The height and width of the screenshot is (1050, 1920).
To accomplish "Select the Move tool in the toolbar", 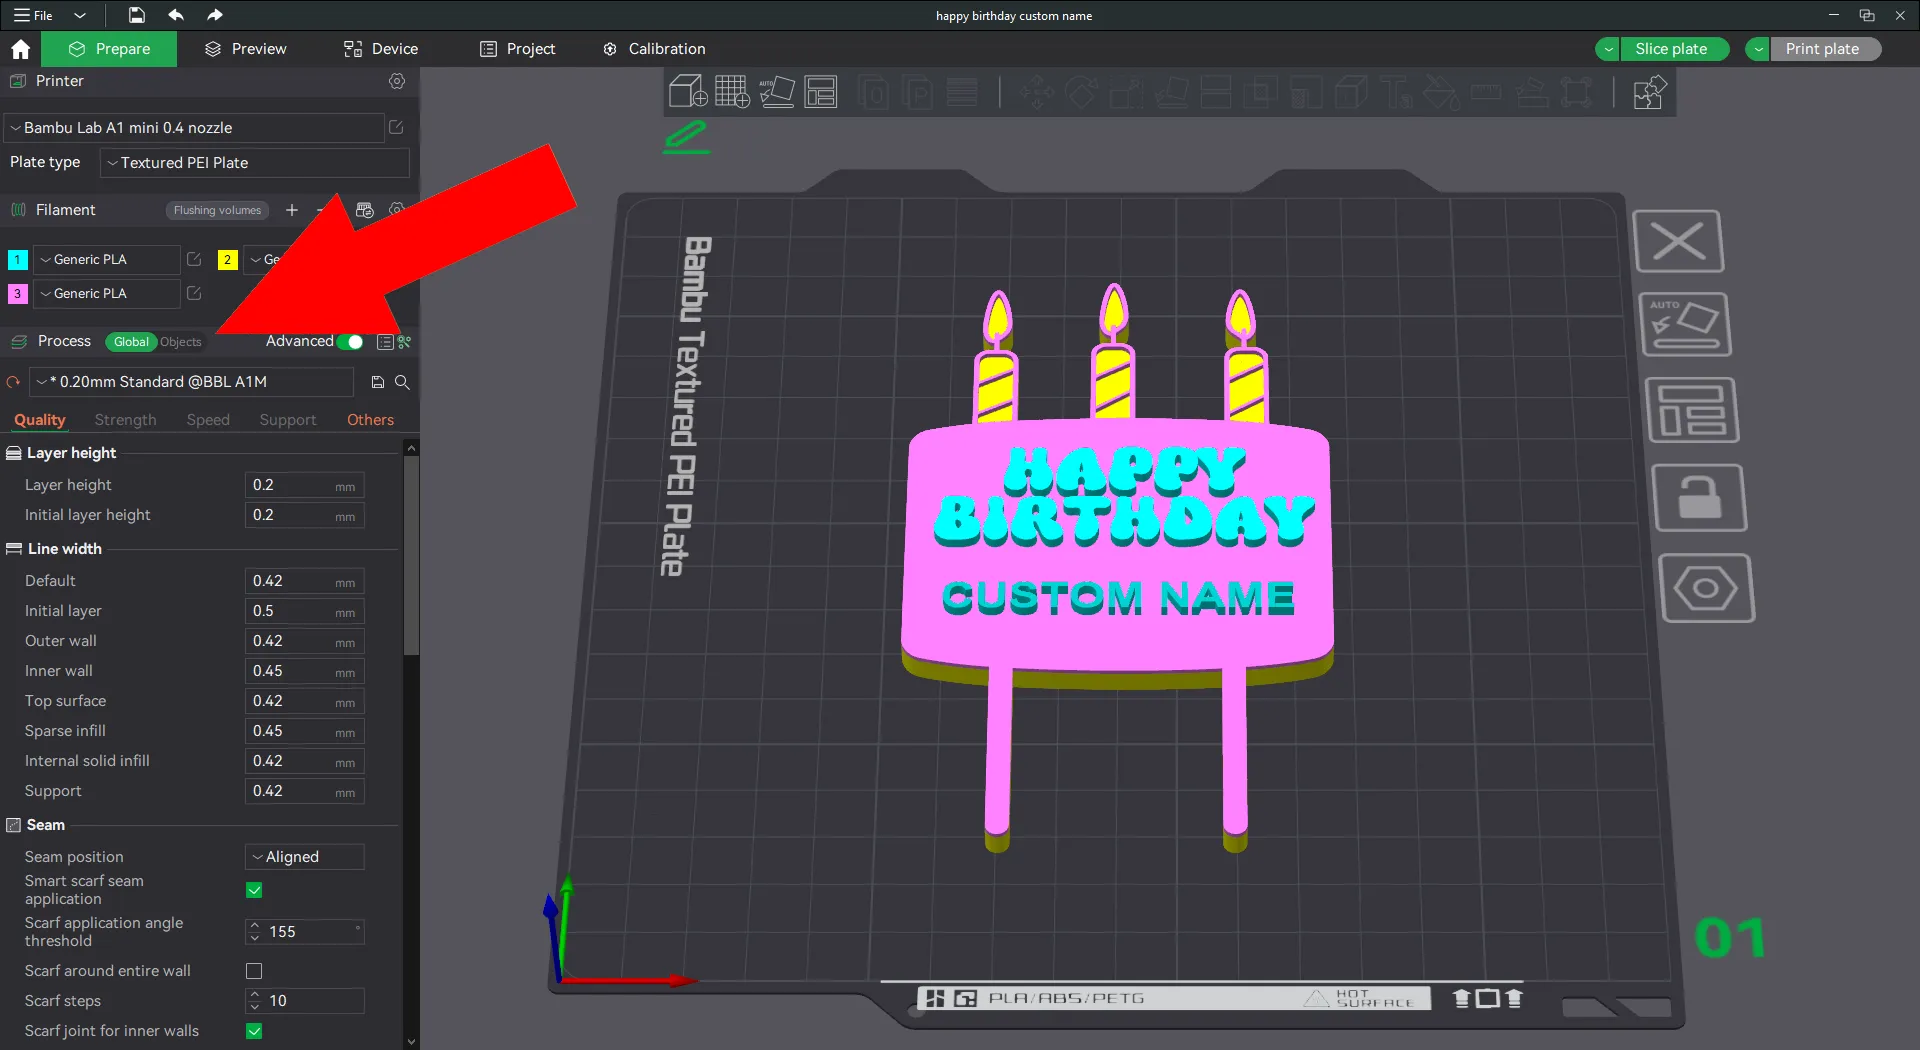I will point(1037,93).
